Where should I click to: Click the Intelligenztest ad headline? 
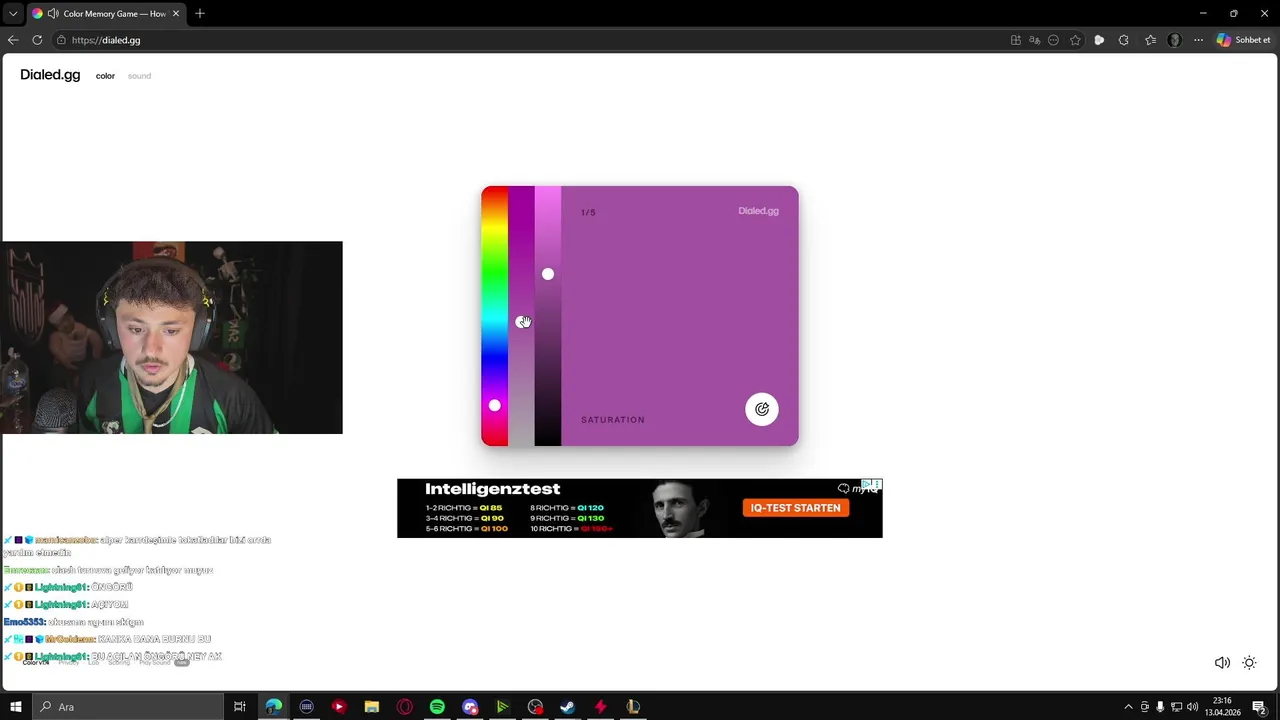pos(492,489)
